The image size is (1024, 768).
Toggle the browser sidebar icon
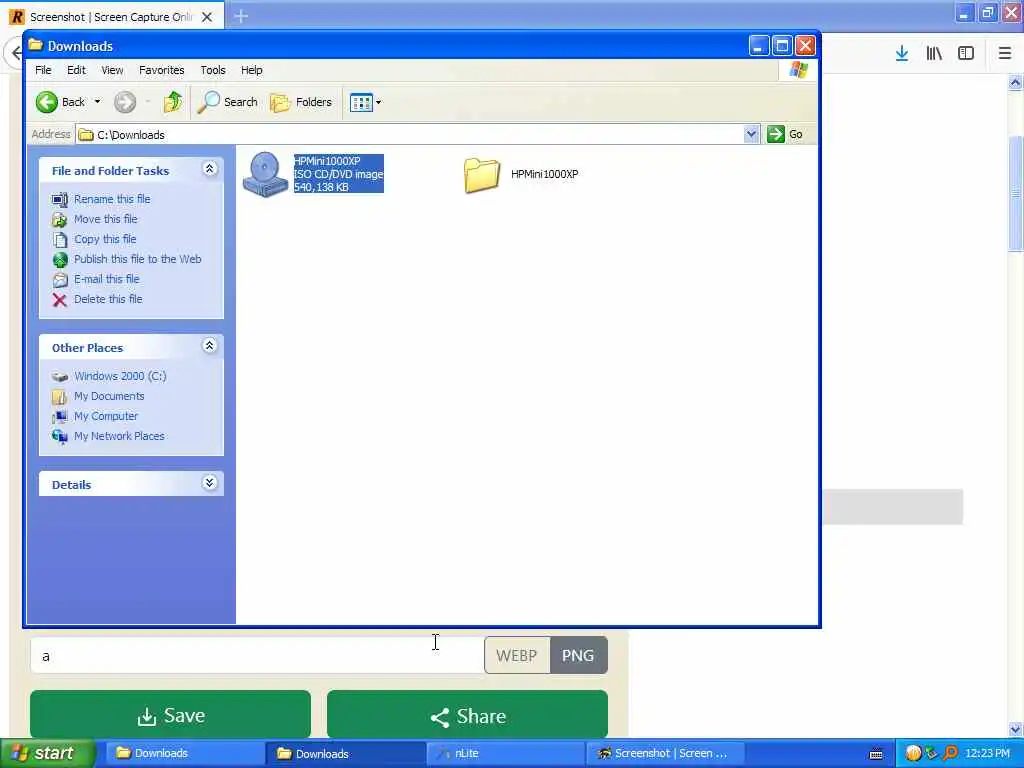(x=966, y=53)
